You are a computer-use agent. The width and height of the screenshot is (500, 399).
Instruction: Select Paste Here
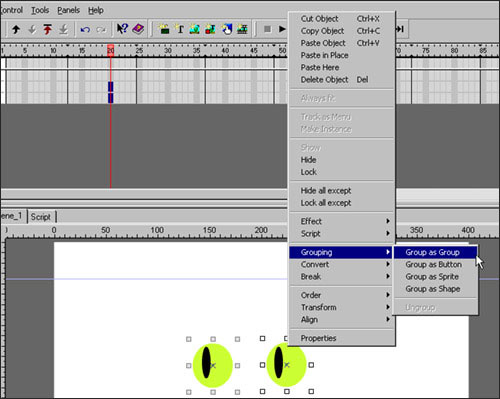click(x=342, y=67)
